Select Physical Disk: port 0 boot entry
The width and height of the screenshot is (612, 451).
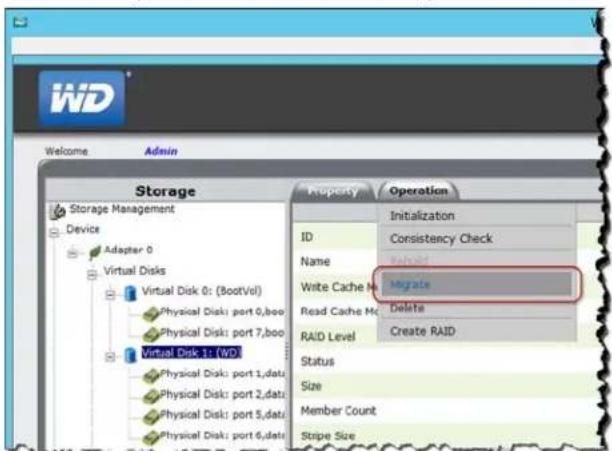click(x=222, y=312)
